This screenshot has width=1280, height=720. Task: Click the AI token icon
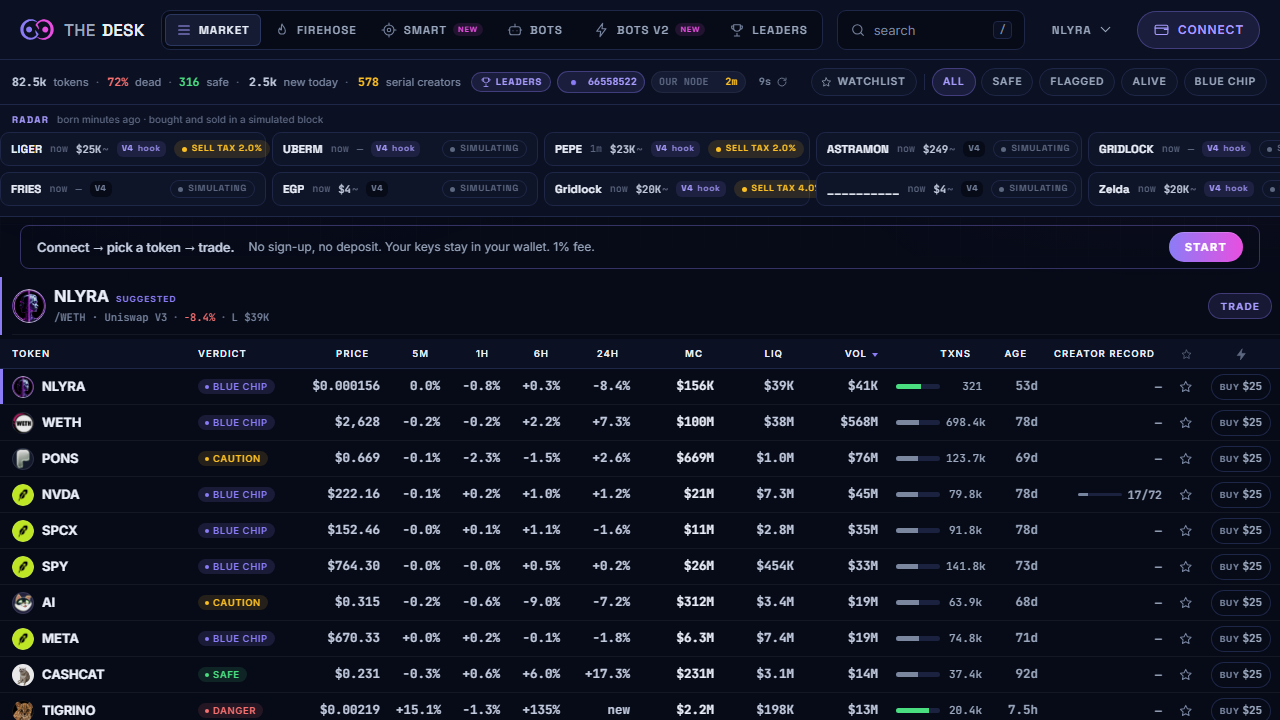tap(23, 602)
